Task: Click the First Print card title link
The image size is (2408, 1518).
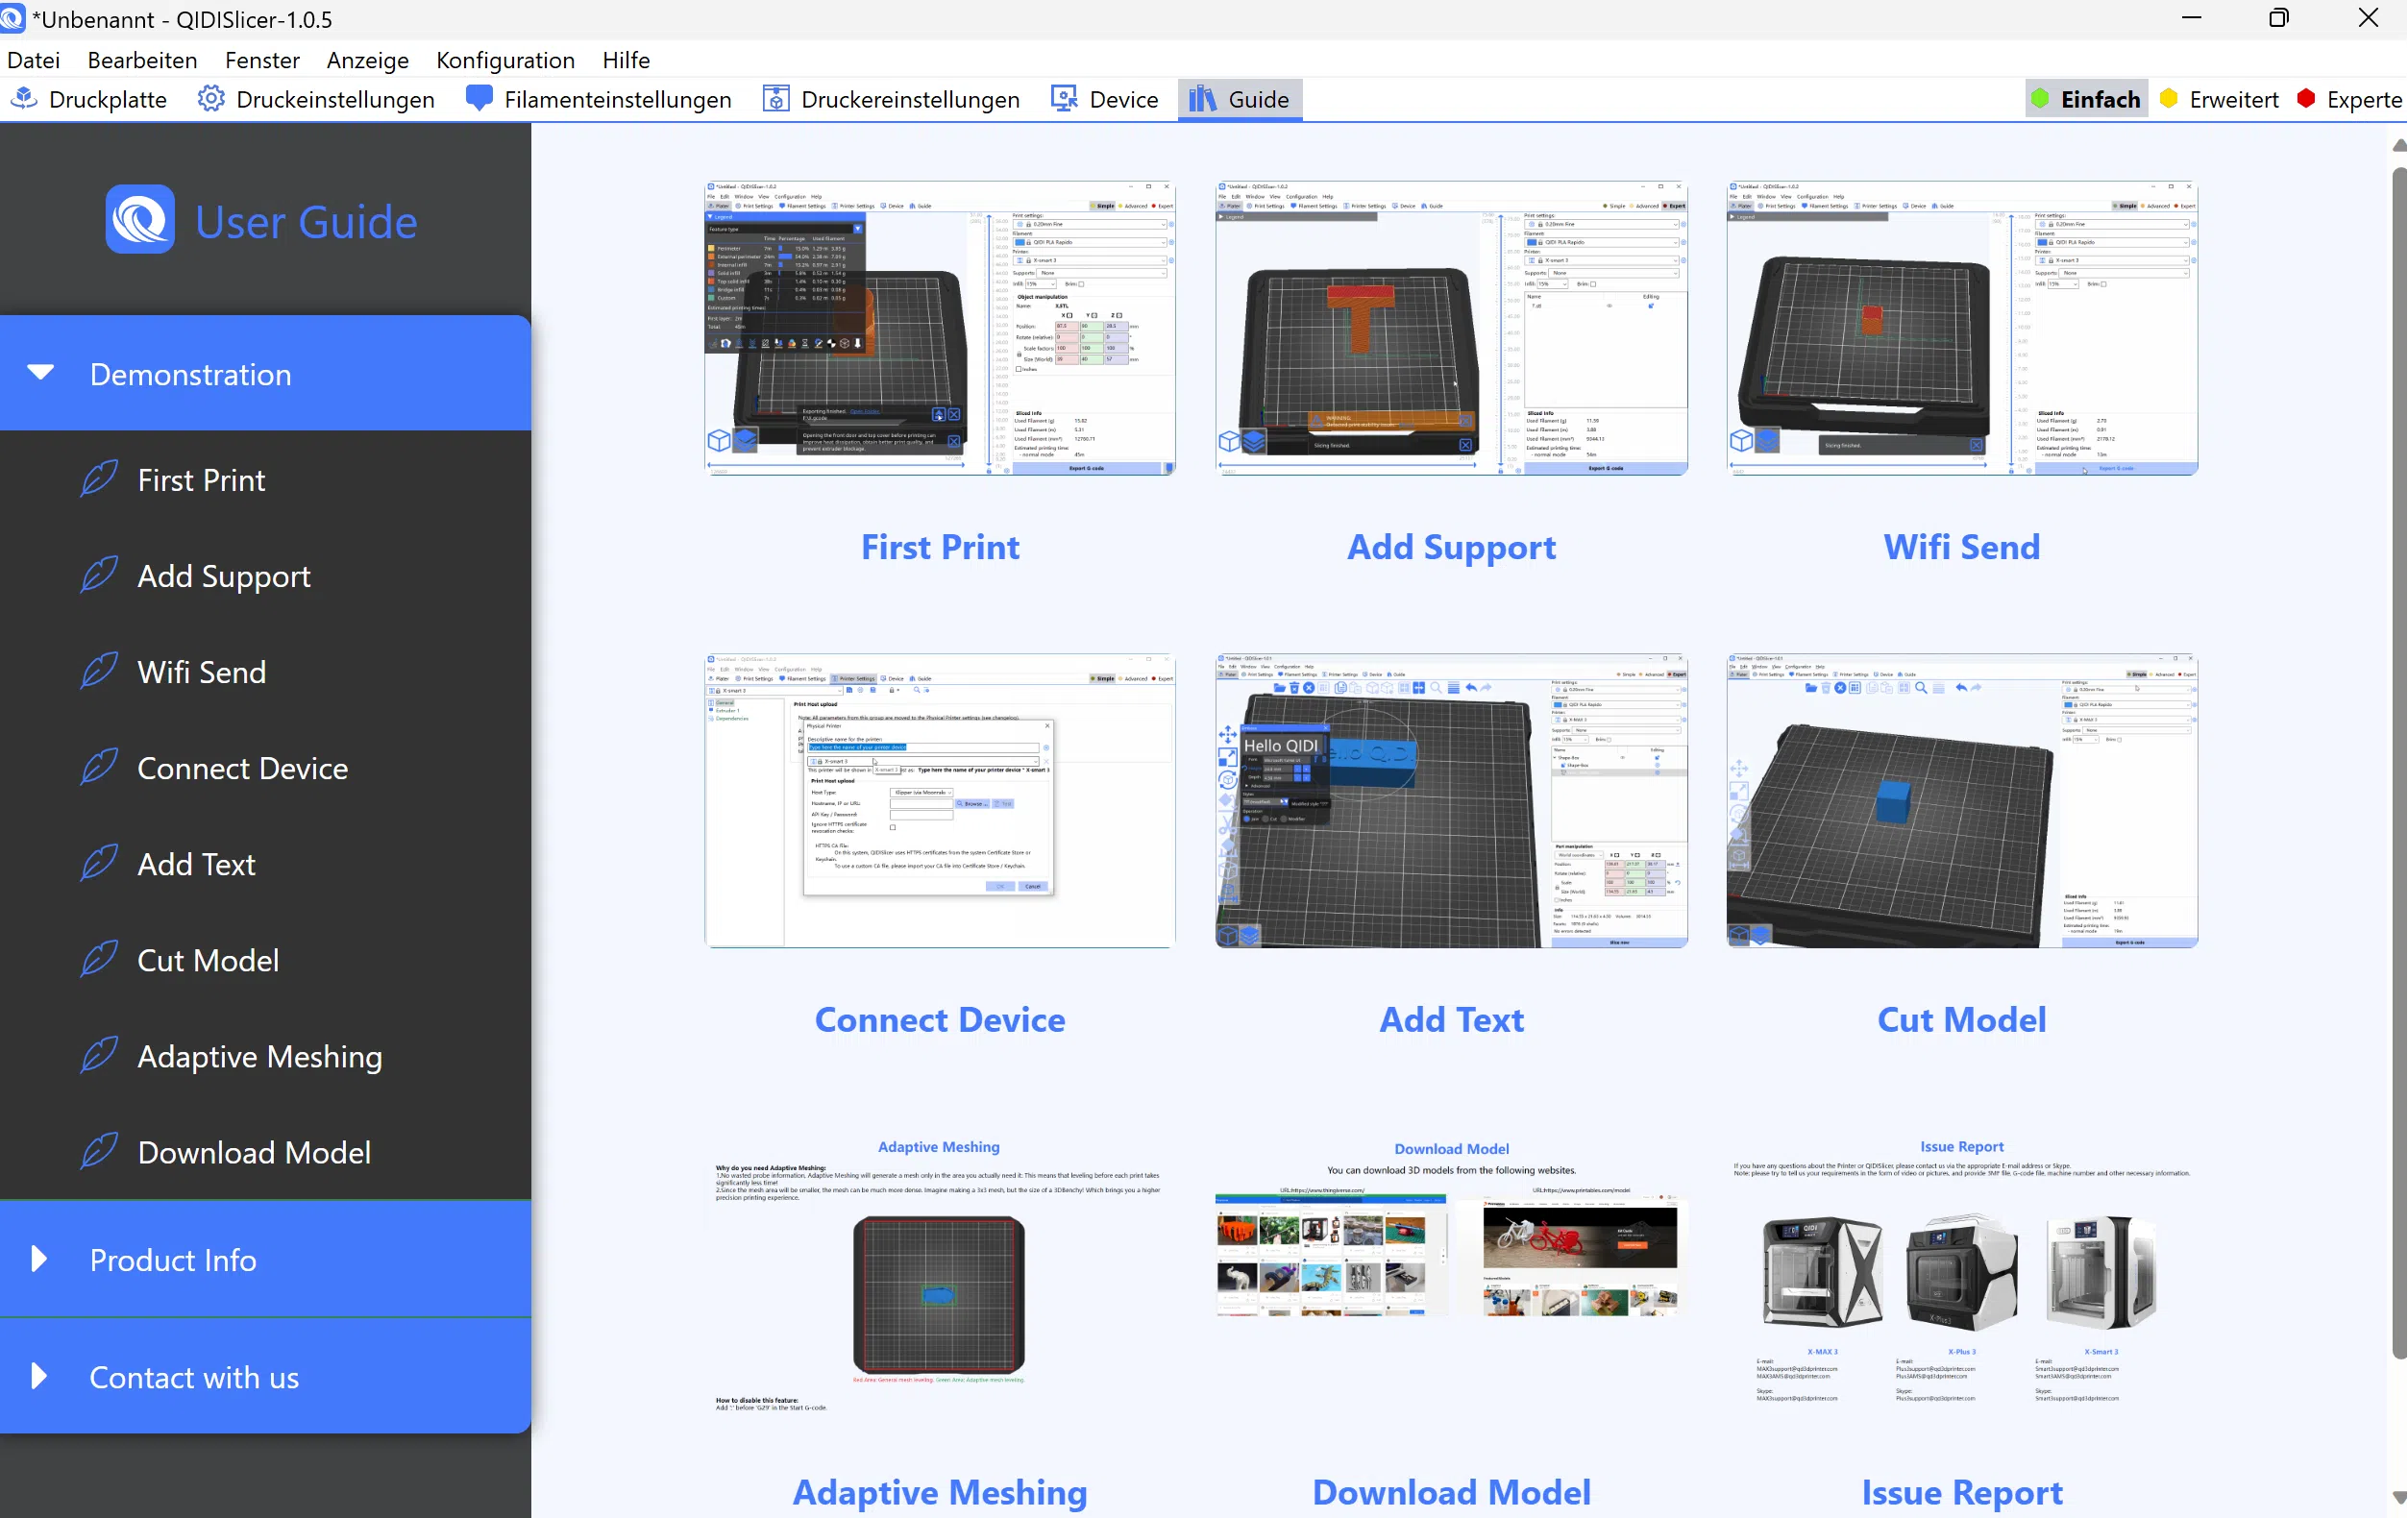Action: tap(940, 547)
